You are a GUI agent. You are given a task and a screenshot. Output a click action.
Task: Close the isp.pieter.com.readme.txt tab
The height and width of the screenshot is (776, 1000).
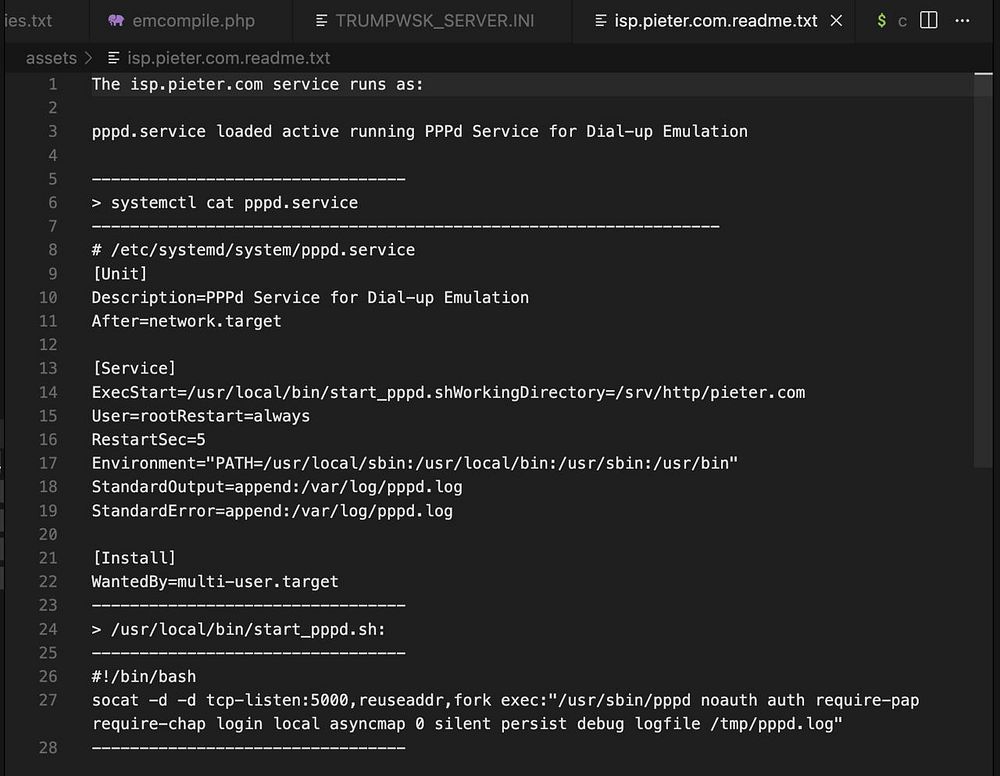point(836,20)
